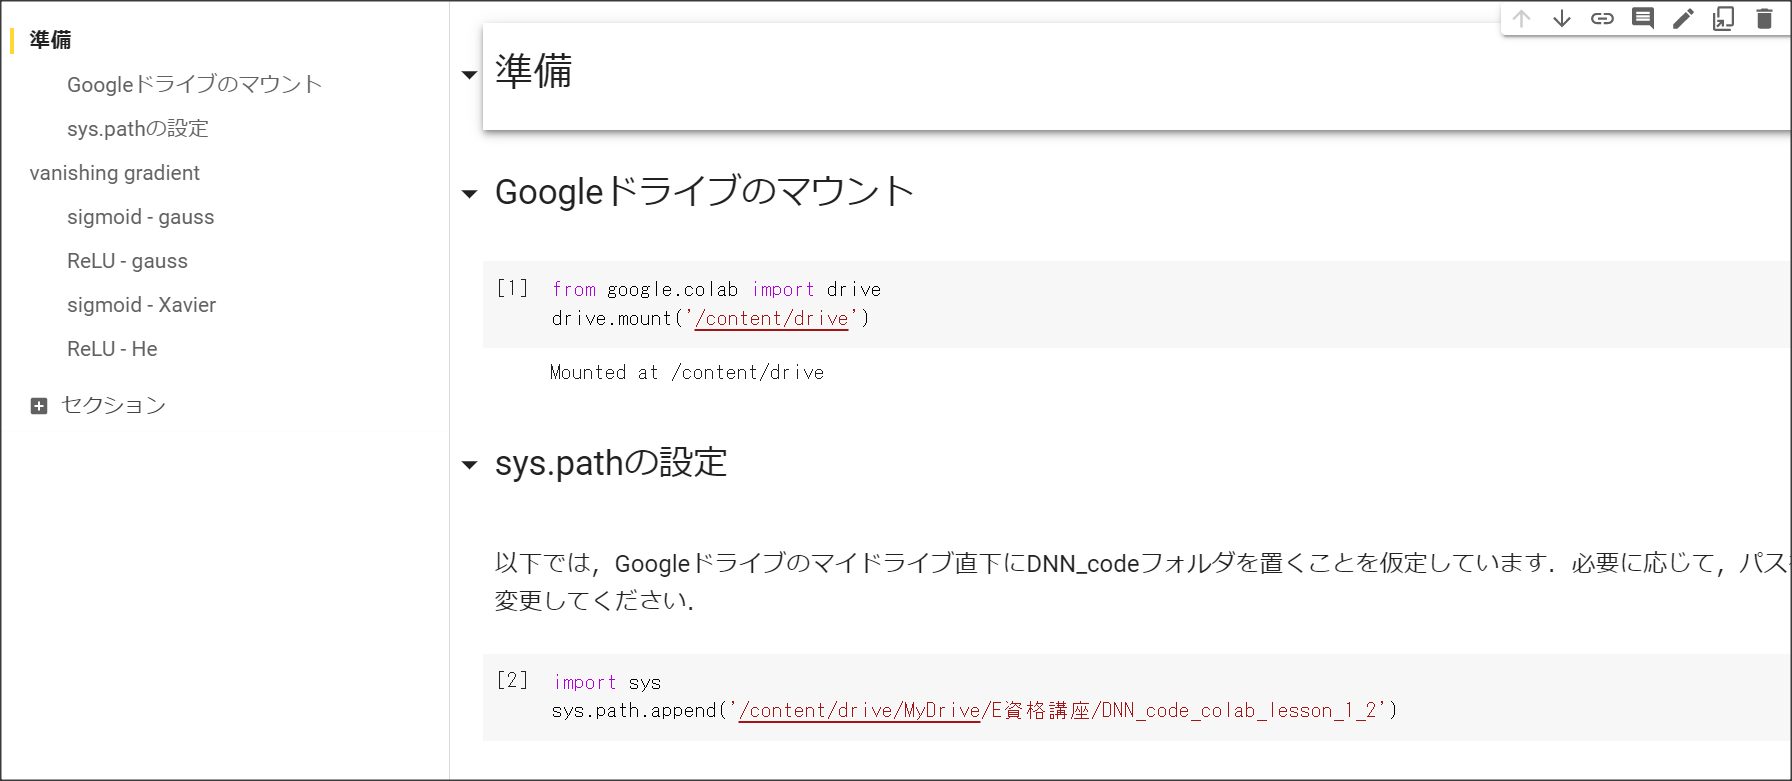Screen dimensions: 1792x781
Task: Run cell [1] drive mount
Action: 513,289
